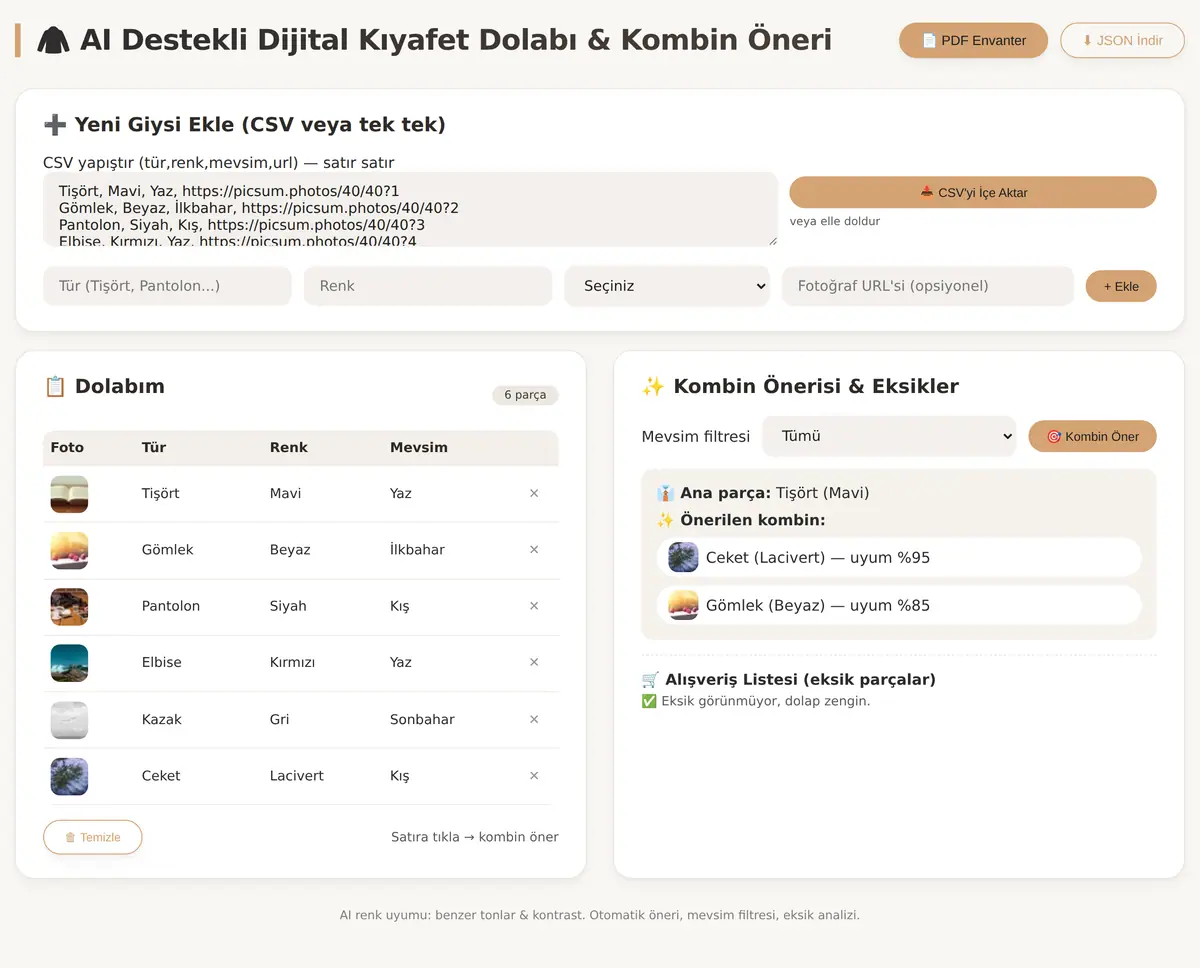This screenshot has width=1200, height=968.
Task: Delete the Elbise row using ×
Action: [x=534, y=662]
